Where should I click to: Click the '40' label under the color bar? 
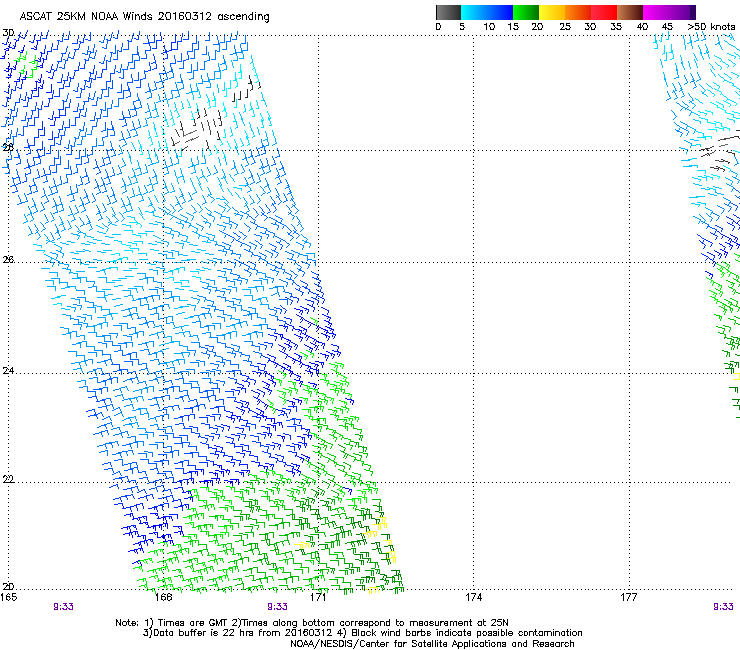pos(642,27)
